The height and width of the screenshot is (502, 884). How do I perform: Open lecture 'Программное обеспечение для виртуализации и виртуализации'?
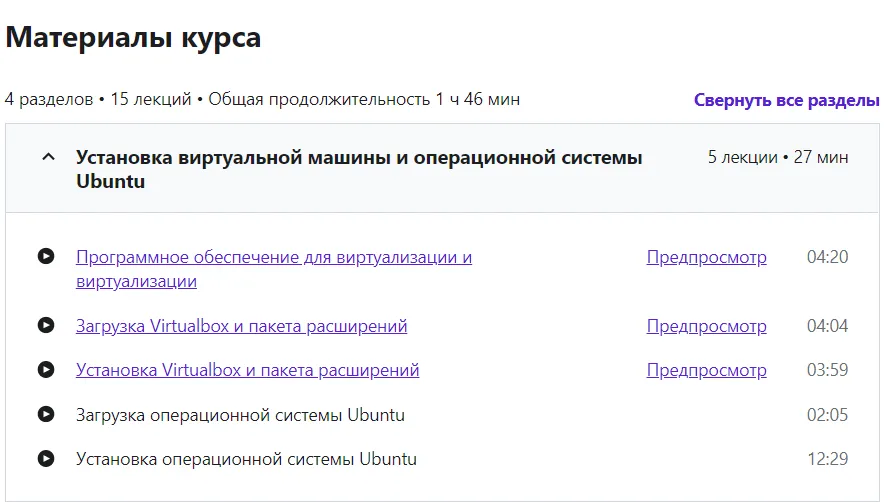point(273,258)
